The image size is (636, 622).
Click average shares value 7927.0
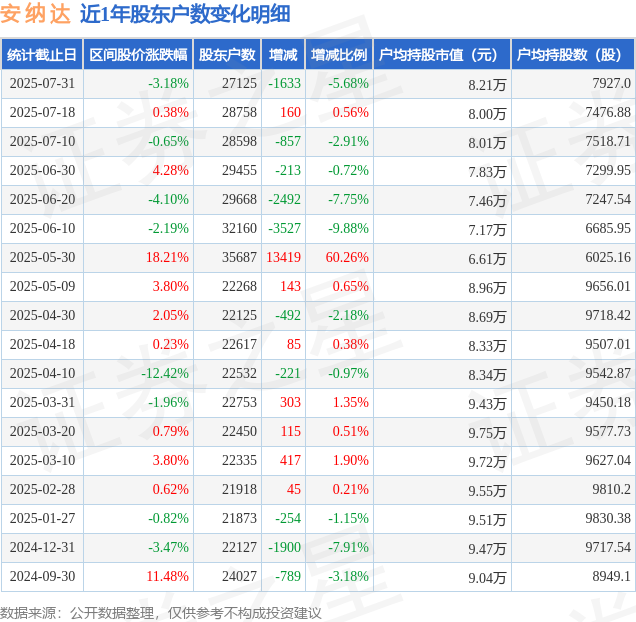pos(611,83)
